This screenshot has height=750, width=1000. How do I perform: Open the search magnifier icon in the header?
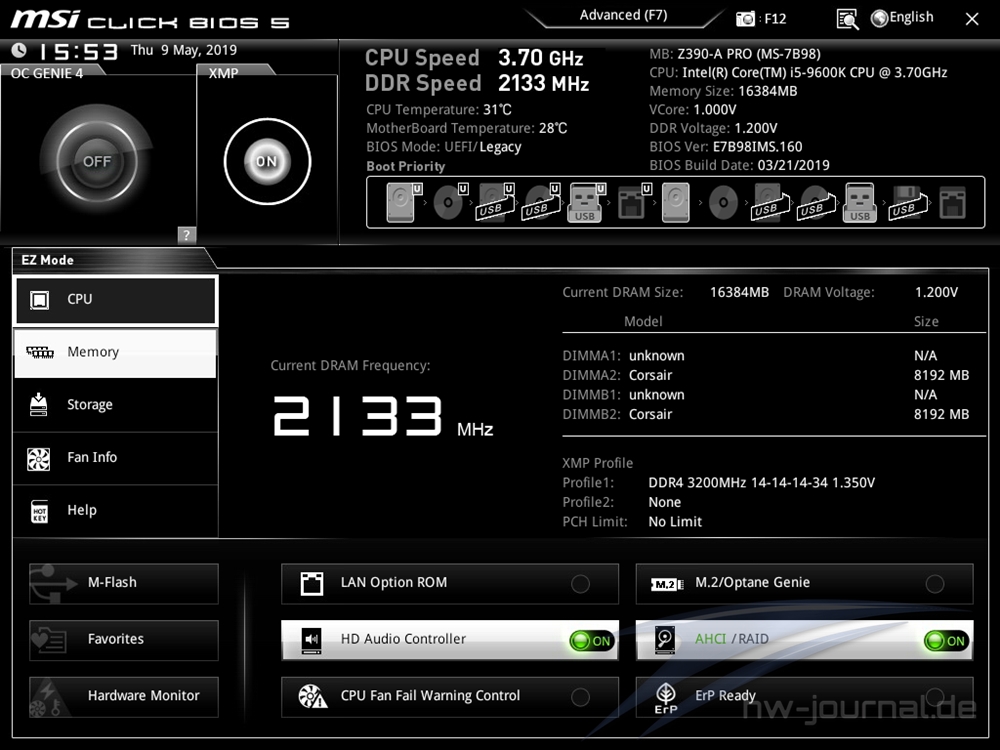pos(847,19)
